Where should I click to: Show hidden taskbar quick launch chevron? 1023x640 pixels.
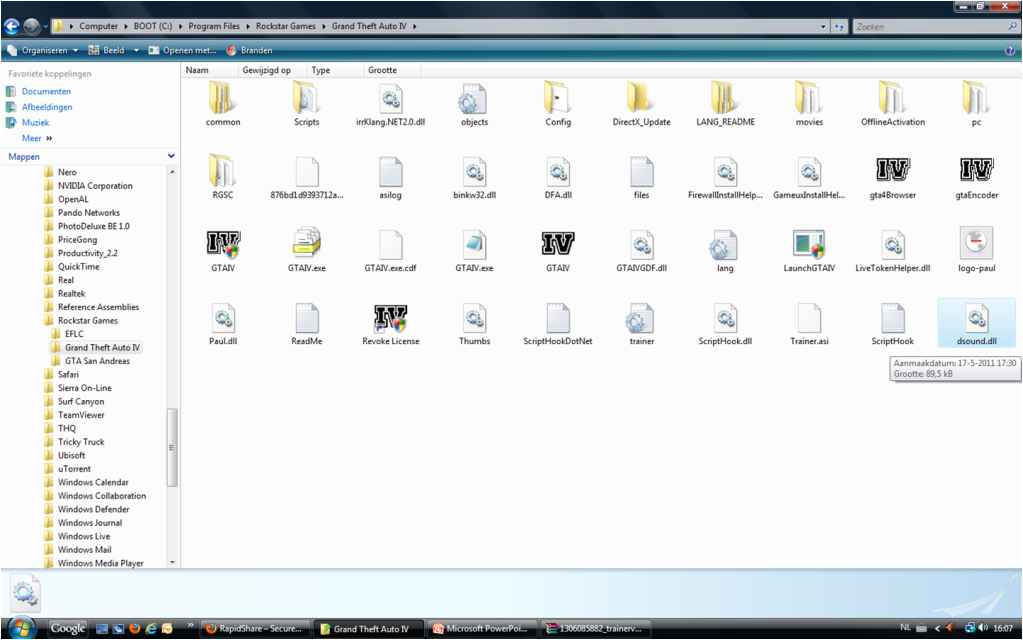click(191, 625)
